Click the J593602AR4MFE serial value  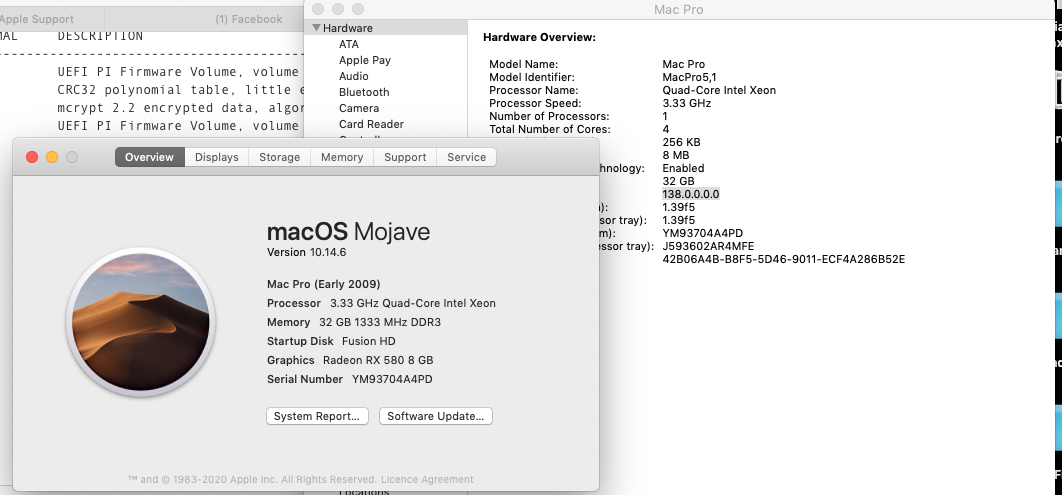click(x=708, y=246)
